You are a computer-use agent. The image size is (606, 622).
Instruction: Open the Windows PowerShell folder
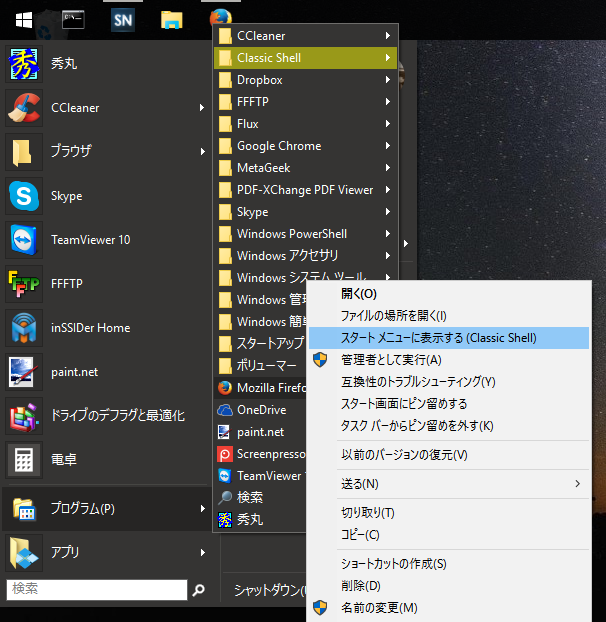click(305, 234)
